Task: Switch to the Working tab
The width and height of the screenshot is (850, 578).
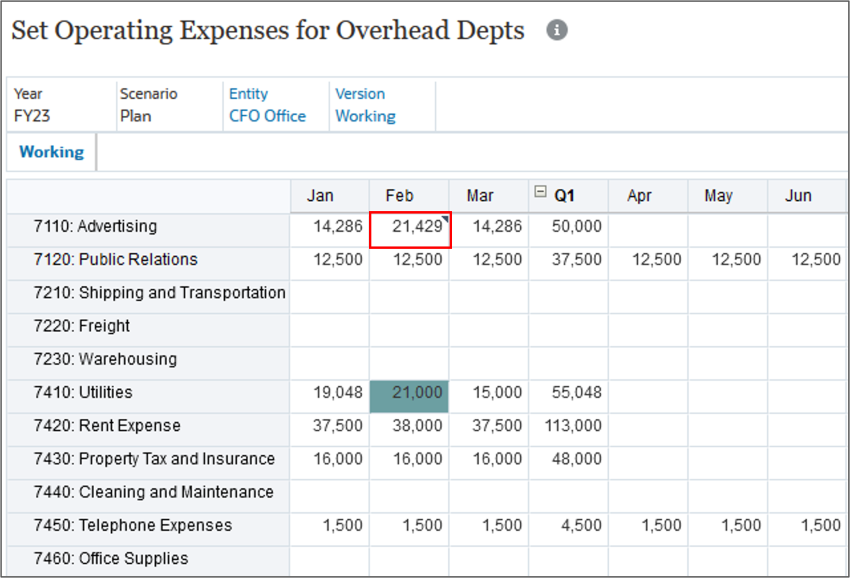Action: pyautogui.click(x=50, y=151)
